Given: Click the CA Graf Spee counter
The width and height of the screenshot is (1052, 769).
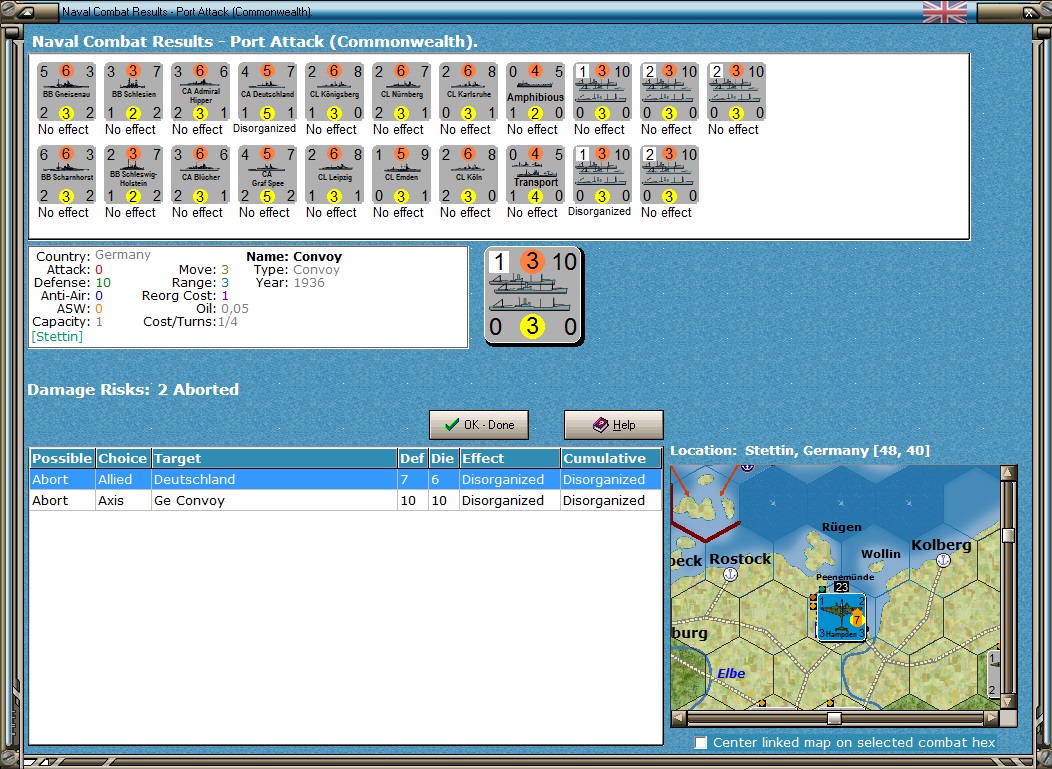Looking at the screenshot, I should click(267, 174).
